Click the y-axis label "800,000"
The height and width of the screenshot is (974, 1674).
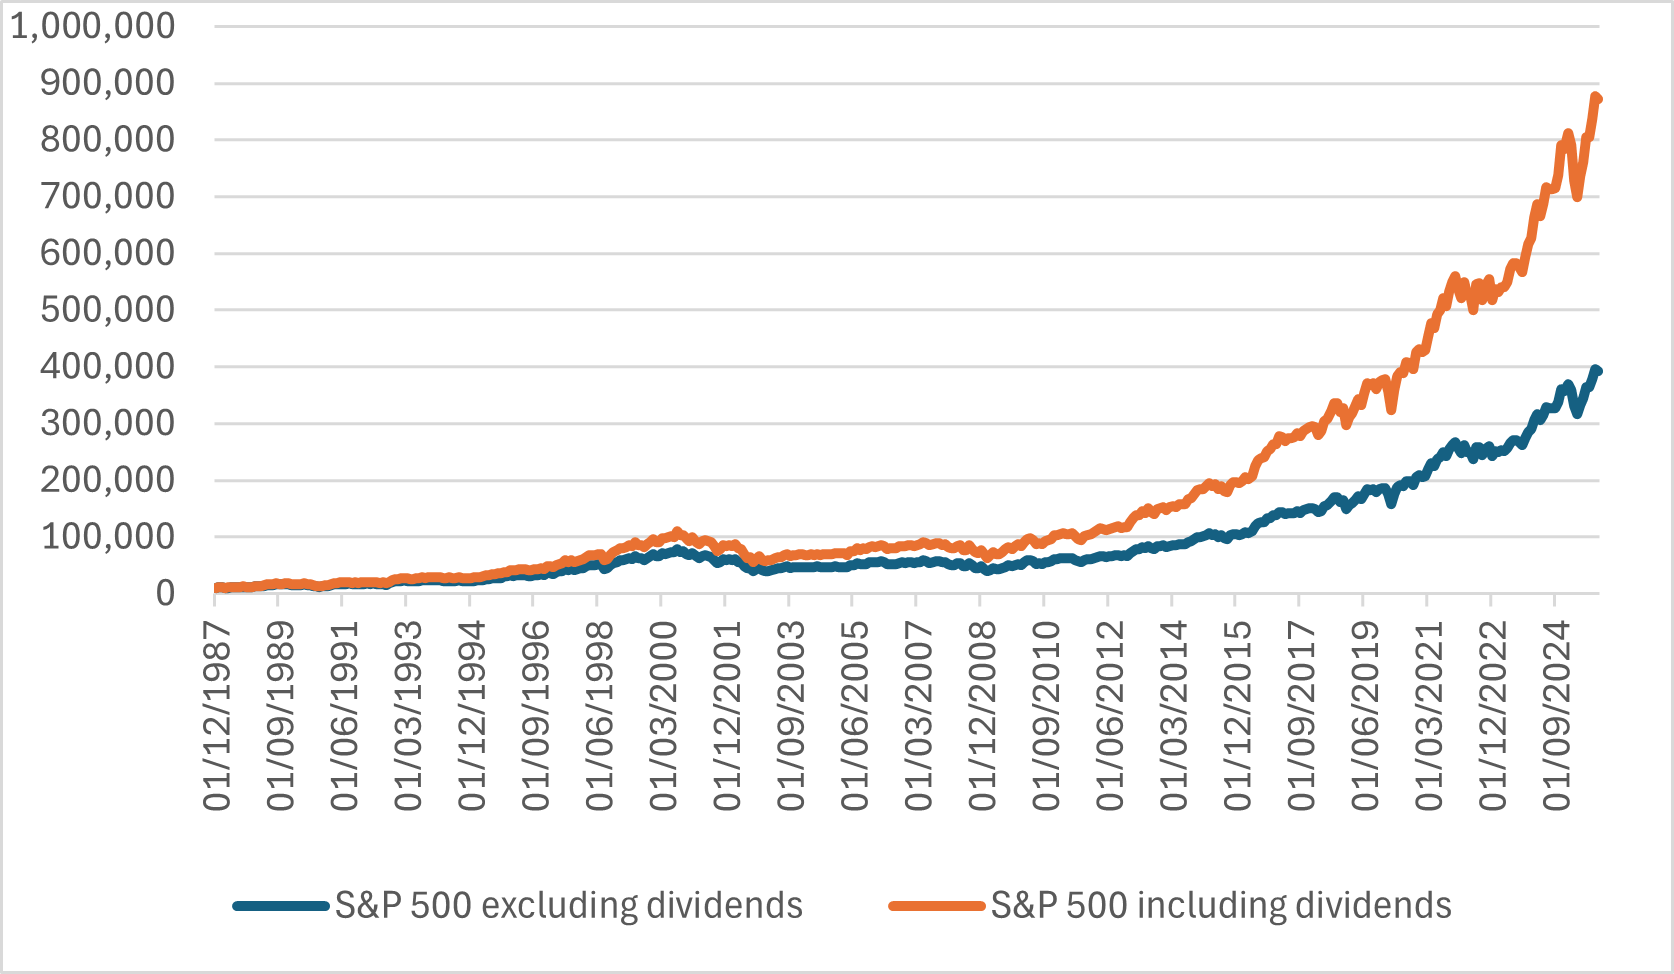[108, 140]
